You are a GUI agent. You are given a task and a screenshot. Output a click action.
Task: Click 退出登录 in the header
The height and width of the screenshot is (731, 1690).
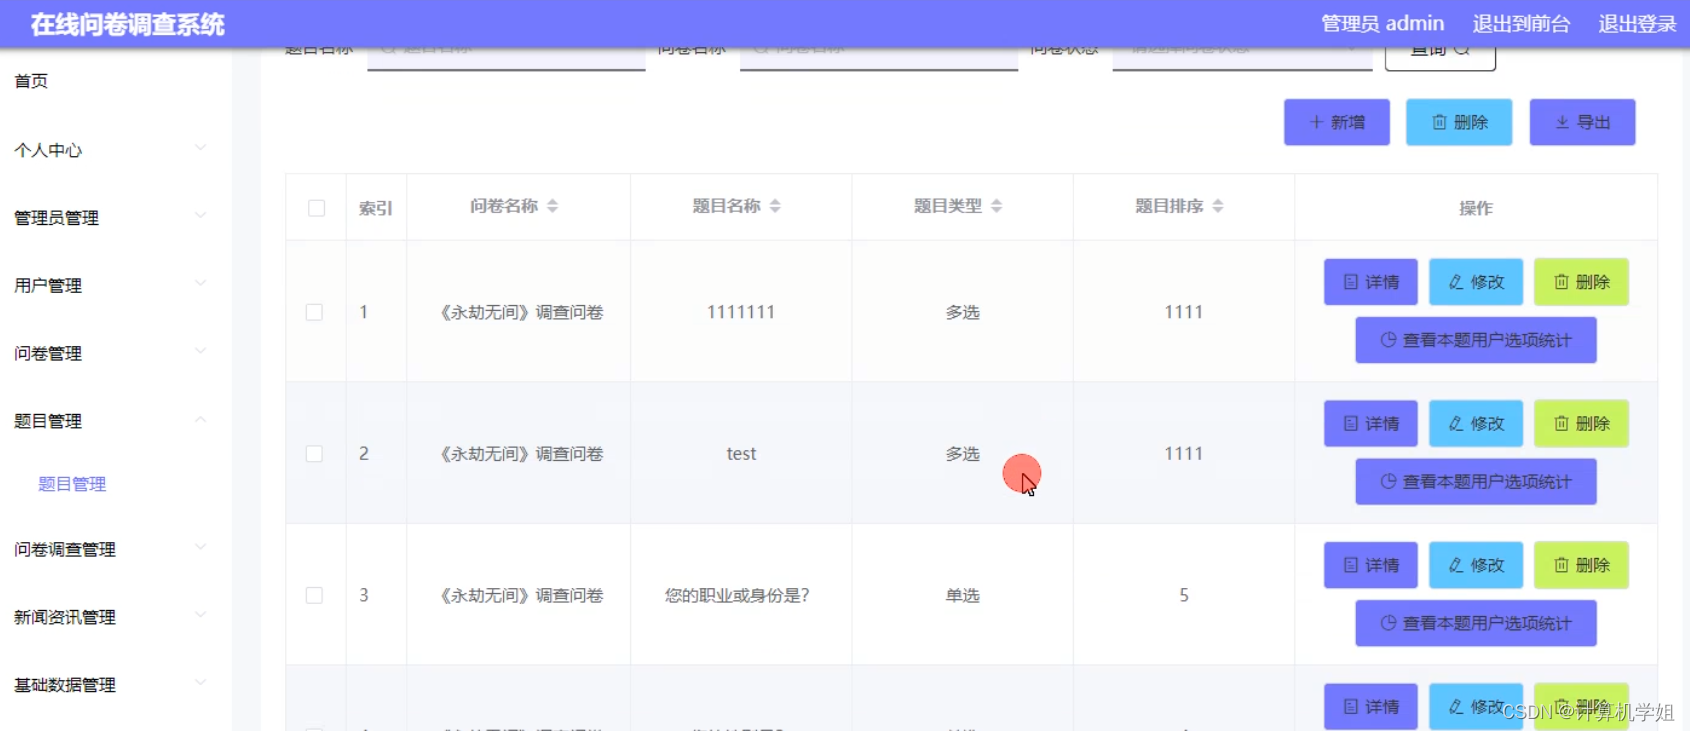click(1637, 24)
